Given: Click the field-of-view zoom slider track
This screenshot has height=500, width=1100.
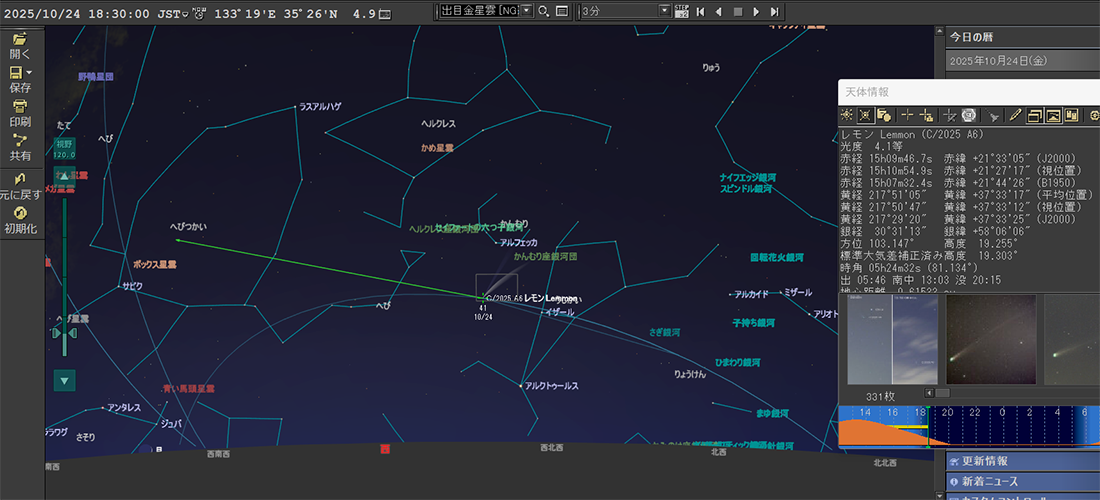Looking at the screenshot, I should pyautogui.click(x=65, y=270).
